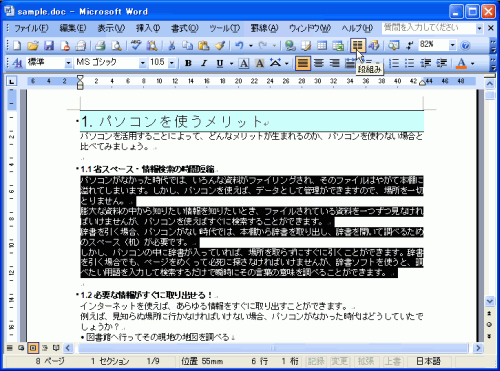Open Microsoft Word Help with the question icon
Image resolution: width=500 pixels, height=371 pixels.
tap(465, 45)
